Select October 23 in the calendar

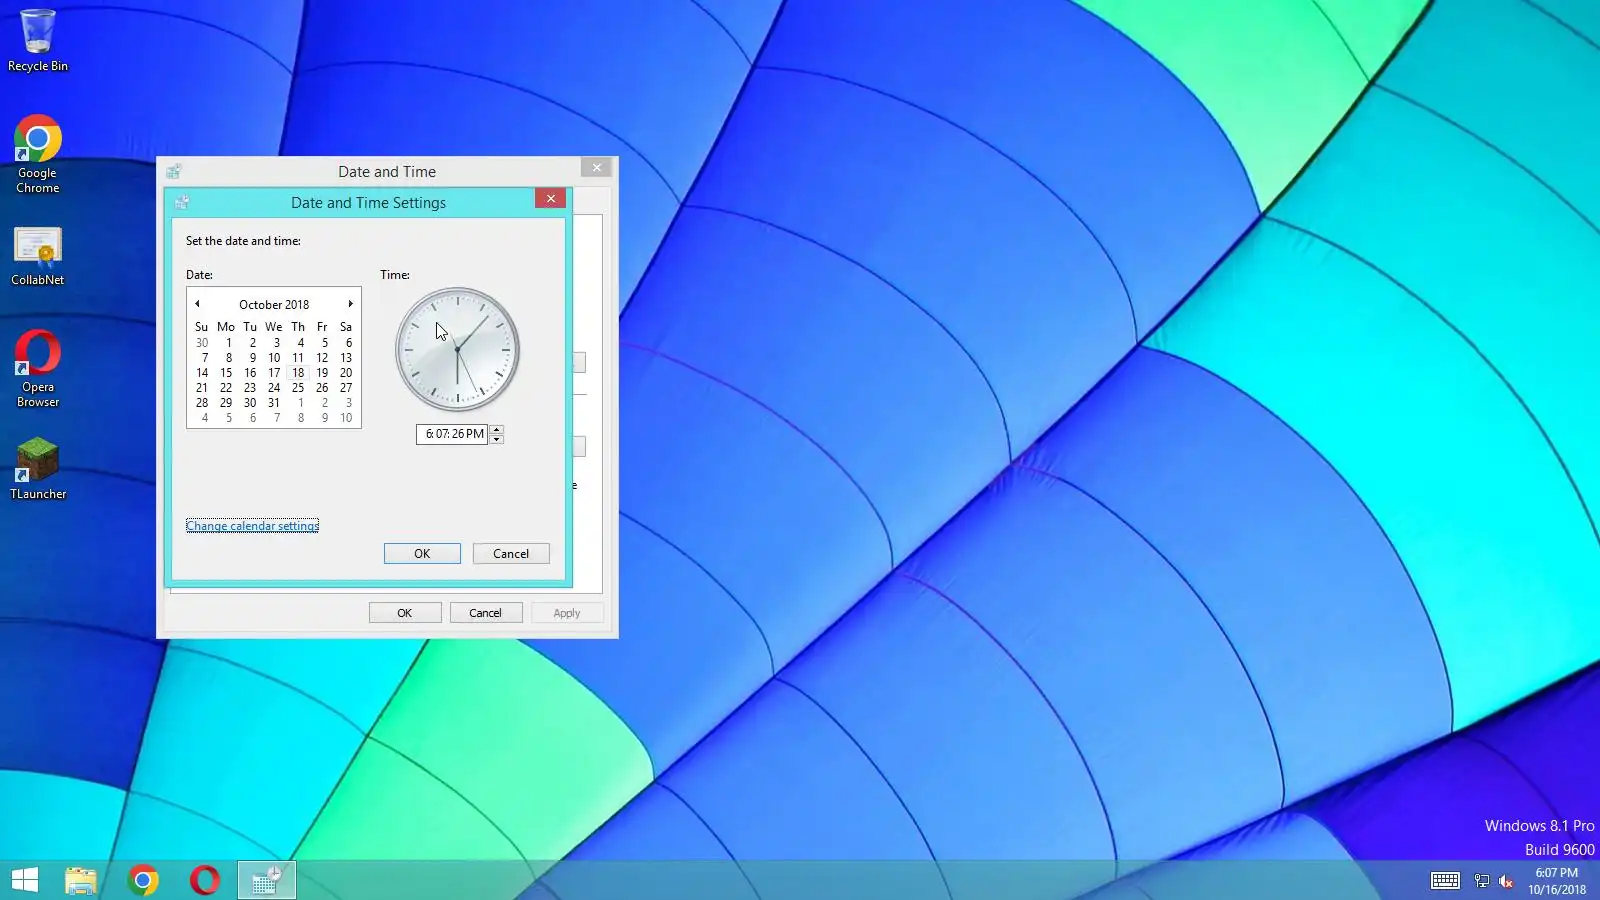point(250,388)
